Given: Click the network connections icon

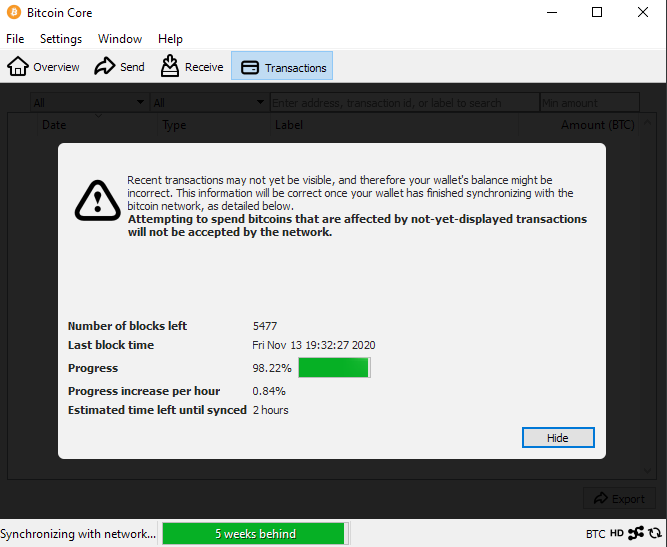Looking at the screenshot, I should (x=636, y=533).
